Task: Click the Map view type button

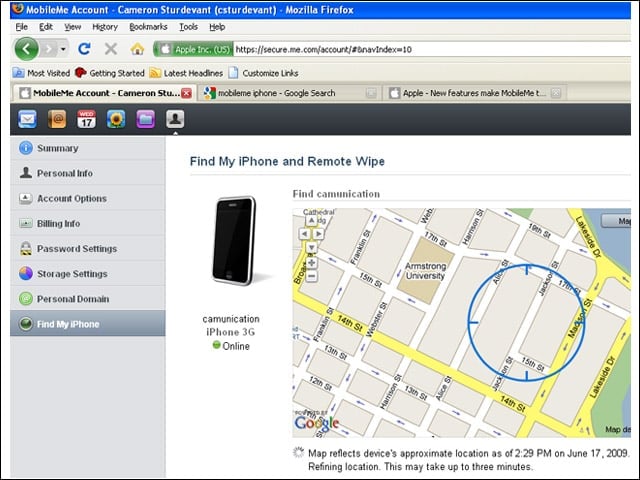Action: [616, 221]
